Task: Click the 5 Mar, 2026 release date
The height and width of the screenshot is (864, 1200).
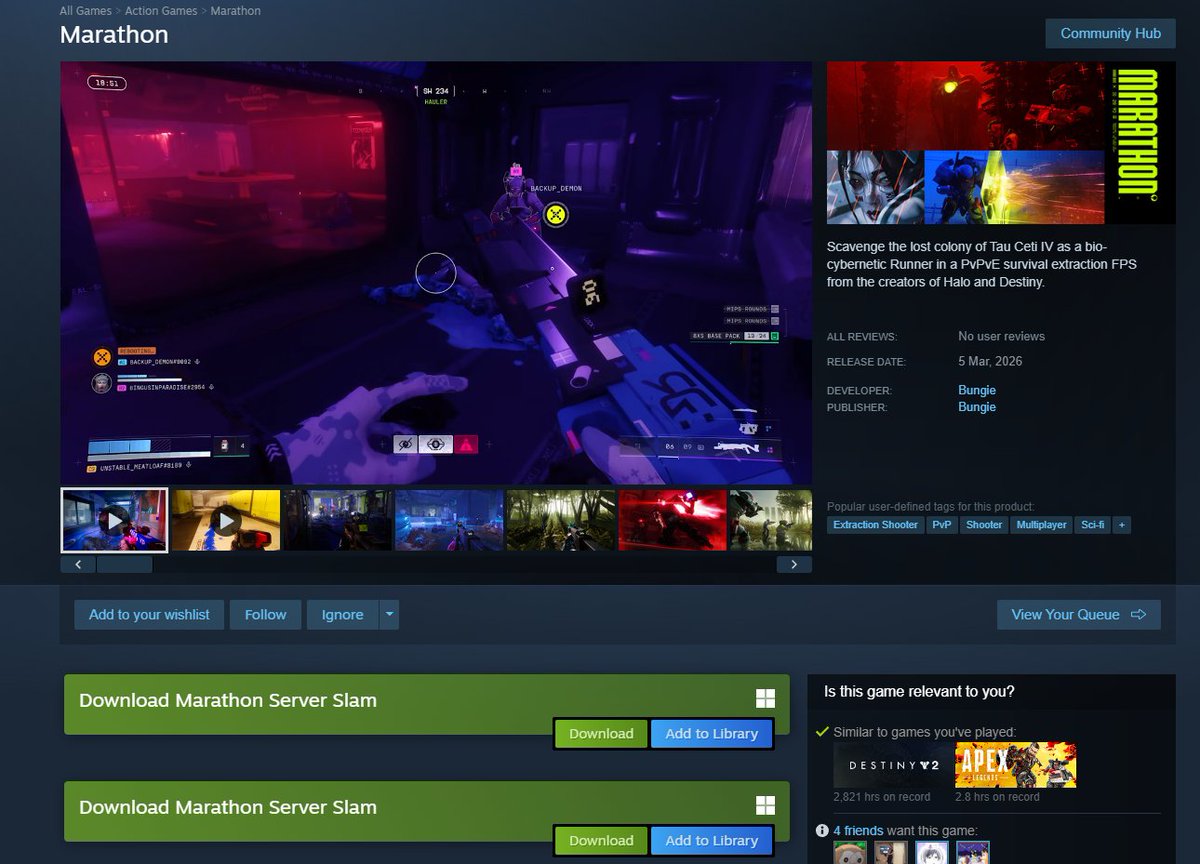Action: tap(990, 362)
